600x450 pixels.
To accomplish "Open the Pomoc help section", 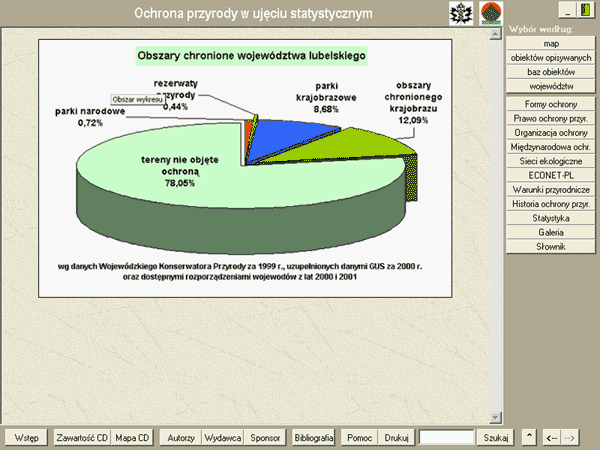I will point(359,438).
